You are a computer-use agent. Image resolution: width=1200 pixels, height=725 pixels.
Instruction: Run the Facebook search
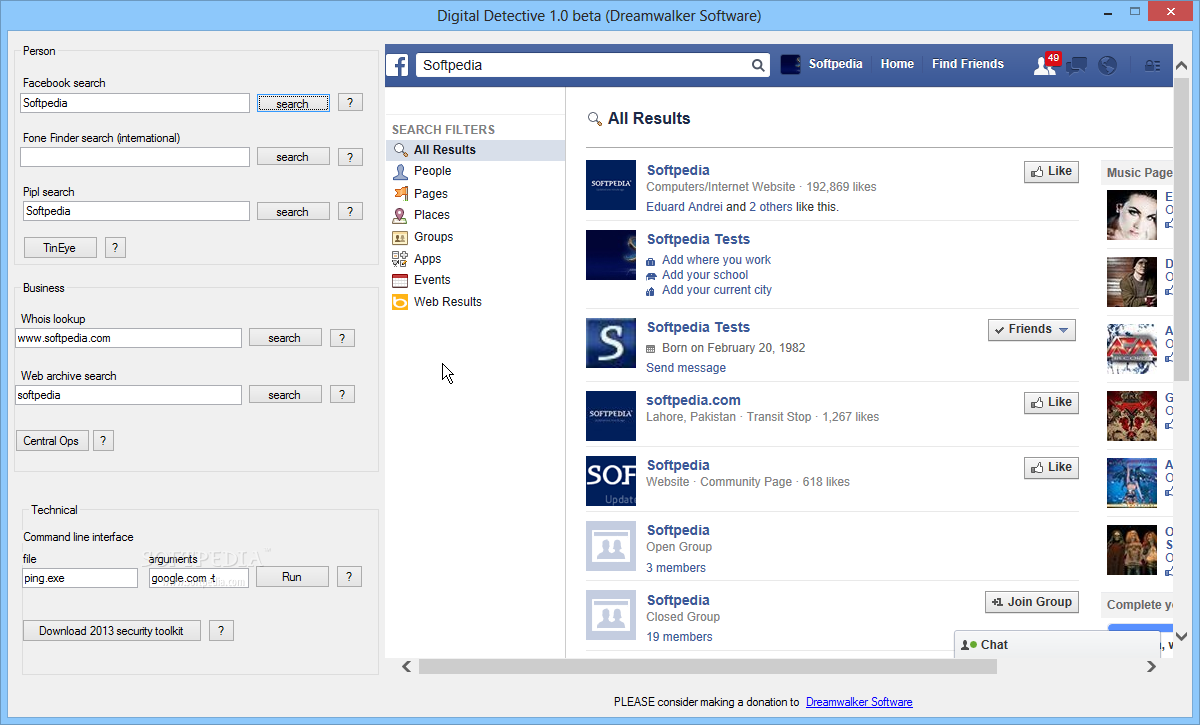pyautogui.click(x=293, y=103)
